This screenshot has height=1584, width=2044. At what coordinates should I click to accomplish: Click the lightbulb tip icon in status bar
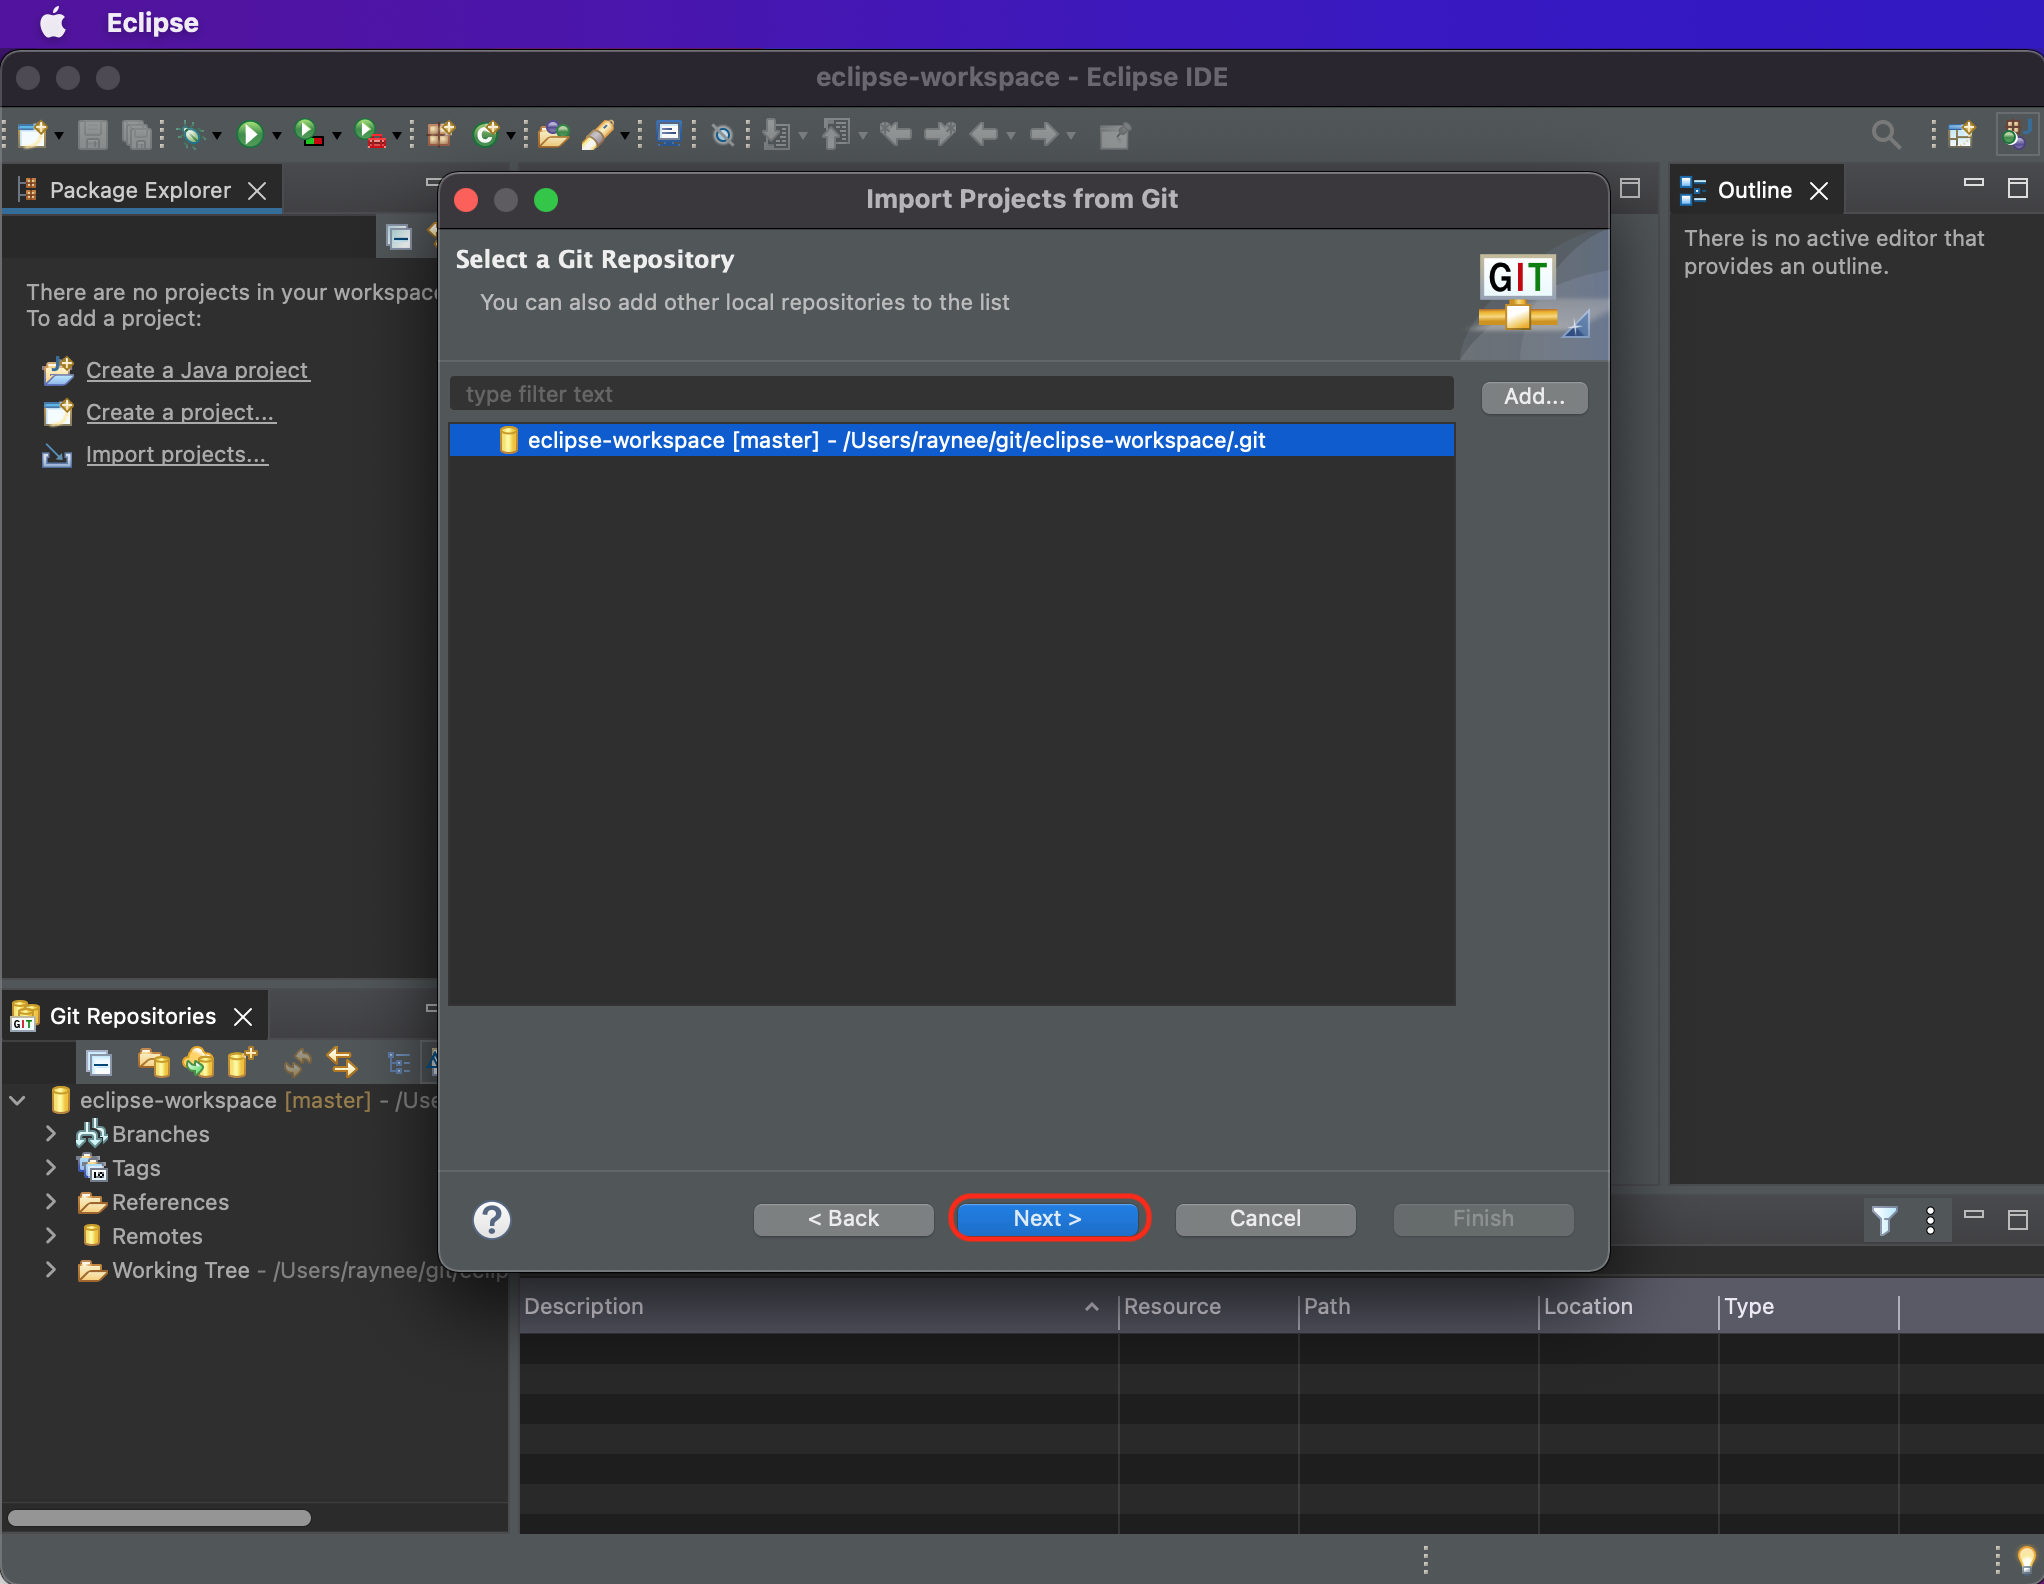click(2026, 1557)
